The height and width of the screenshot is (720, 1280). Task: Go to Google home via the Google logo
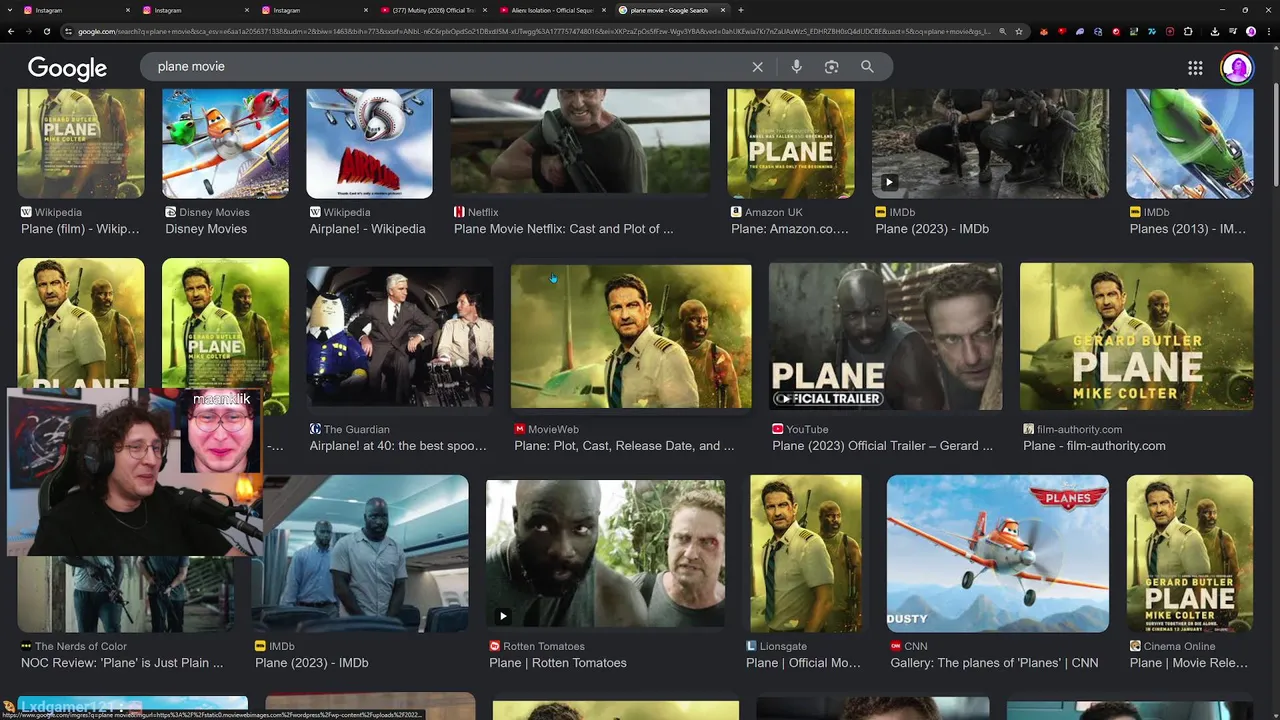(x=67, y=68)
